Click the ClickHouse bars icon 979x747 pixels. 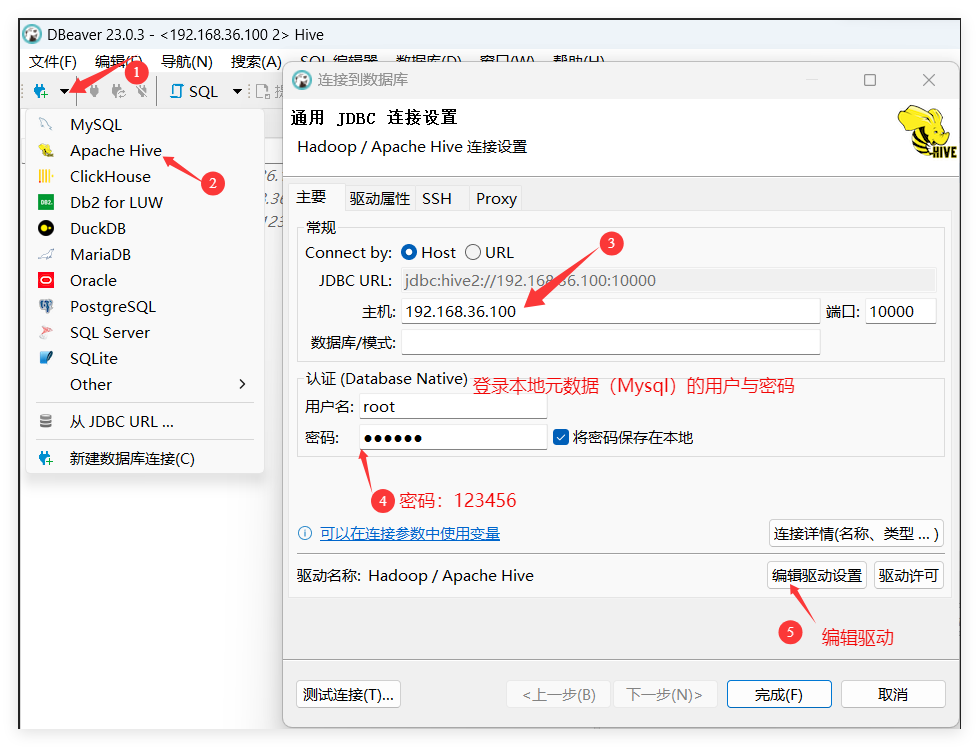(46, 176)
